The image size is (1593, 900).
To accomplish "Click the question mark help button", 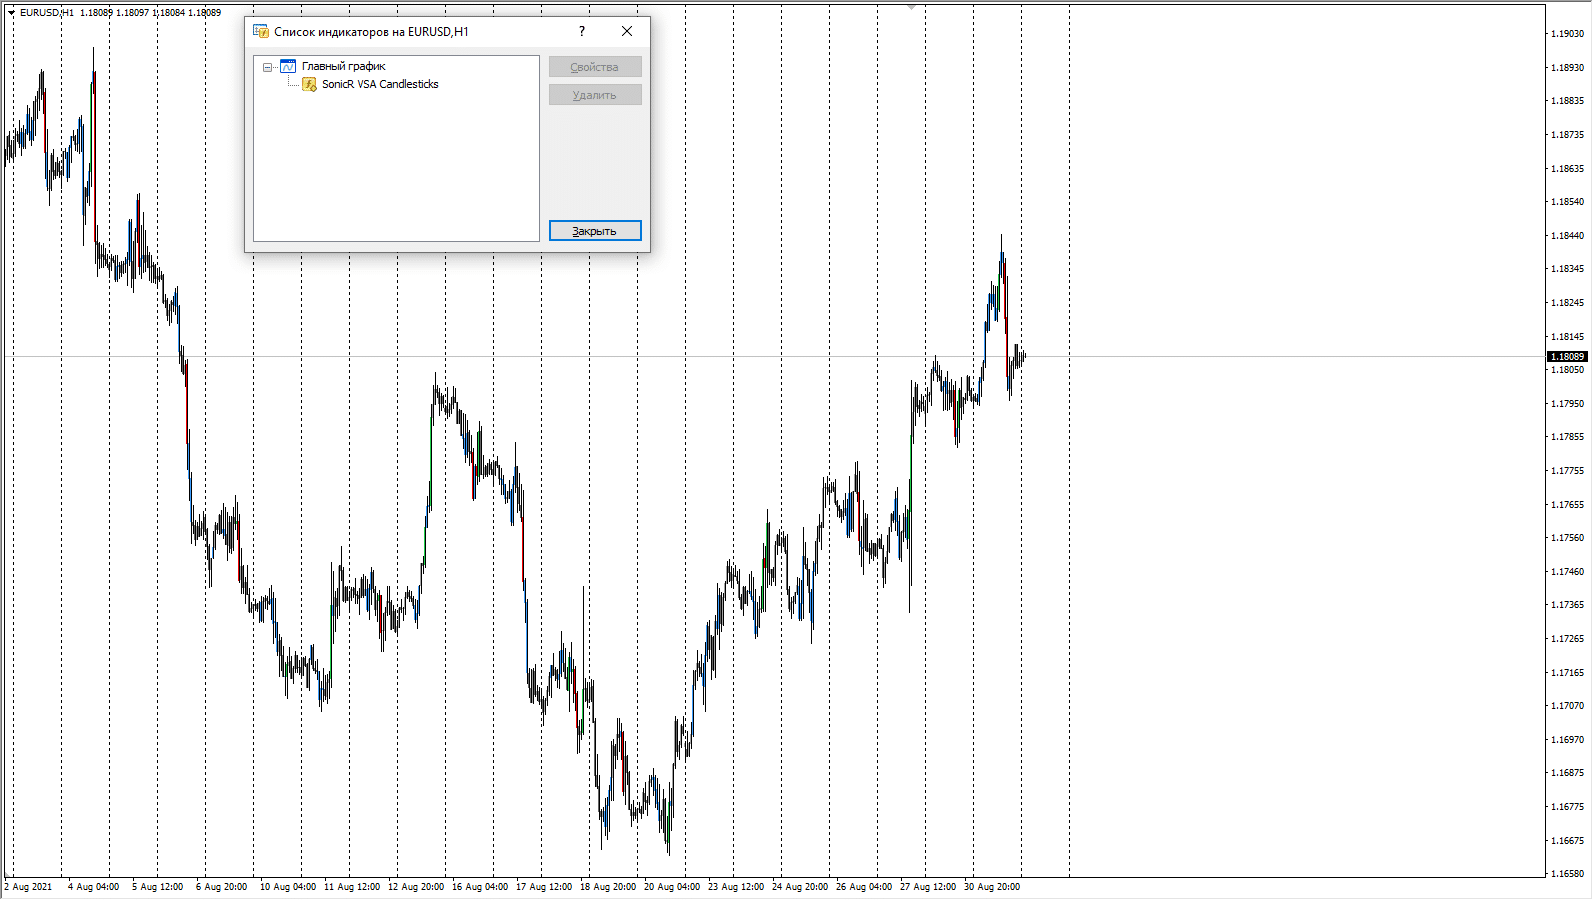I will tap(582, 32).
